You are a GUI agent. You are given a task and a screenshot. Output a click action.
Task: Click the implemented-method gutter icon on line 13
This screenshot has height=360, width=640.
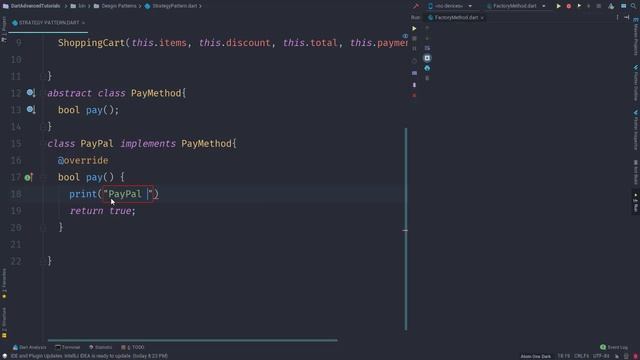[x=31, y=110]
